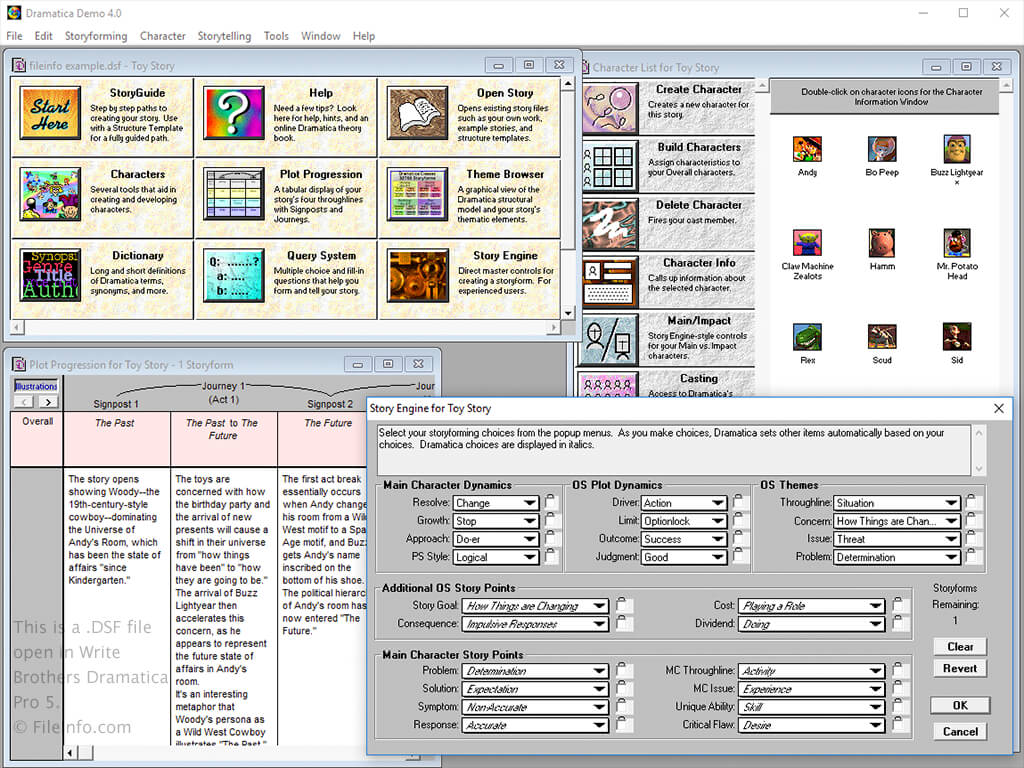The width and height of the screenshot is (1024, 768).
Task: Click the Clear button
Action: pos(960,647)
